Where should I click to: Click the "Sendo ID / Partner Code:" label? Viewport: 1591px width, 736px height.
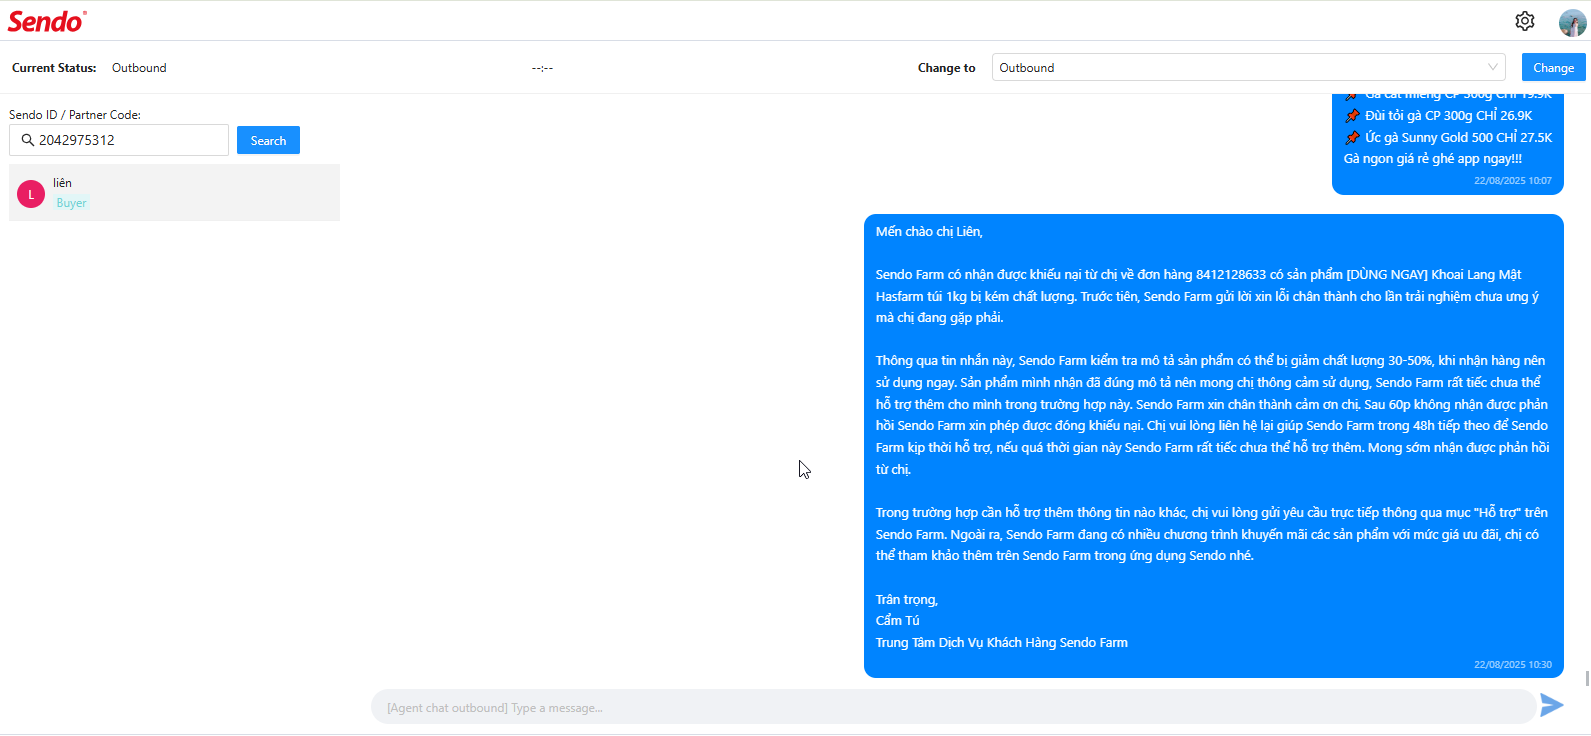[75, 115]
